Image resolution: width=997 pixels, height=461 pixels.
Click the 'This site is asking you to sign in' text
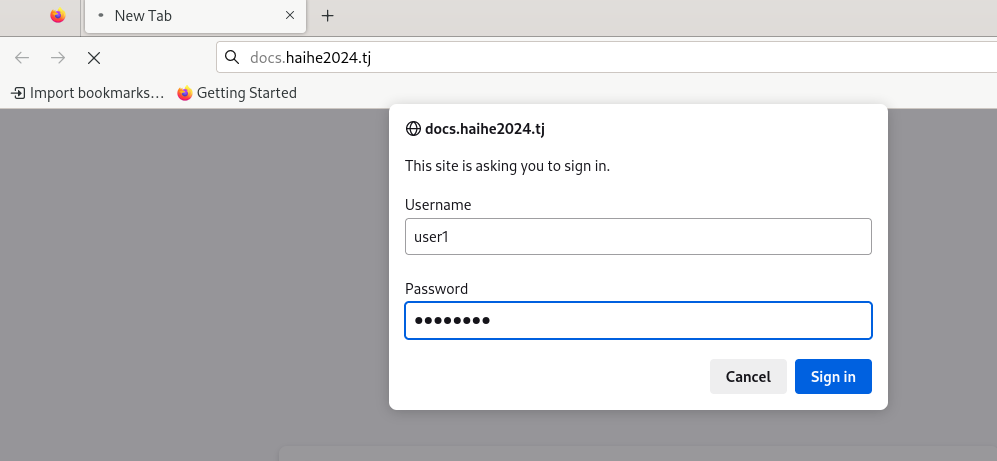(x=507, y=167)
